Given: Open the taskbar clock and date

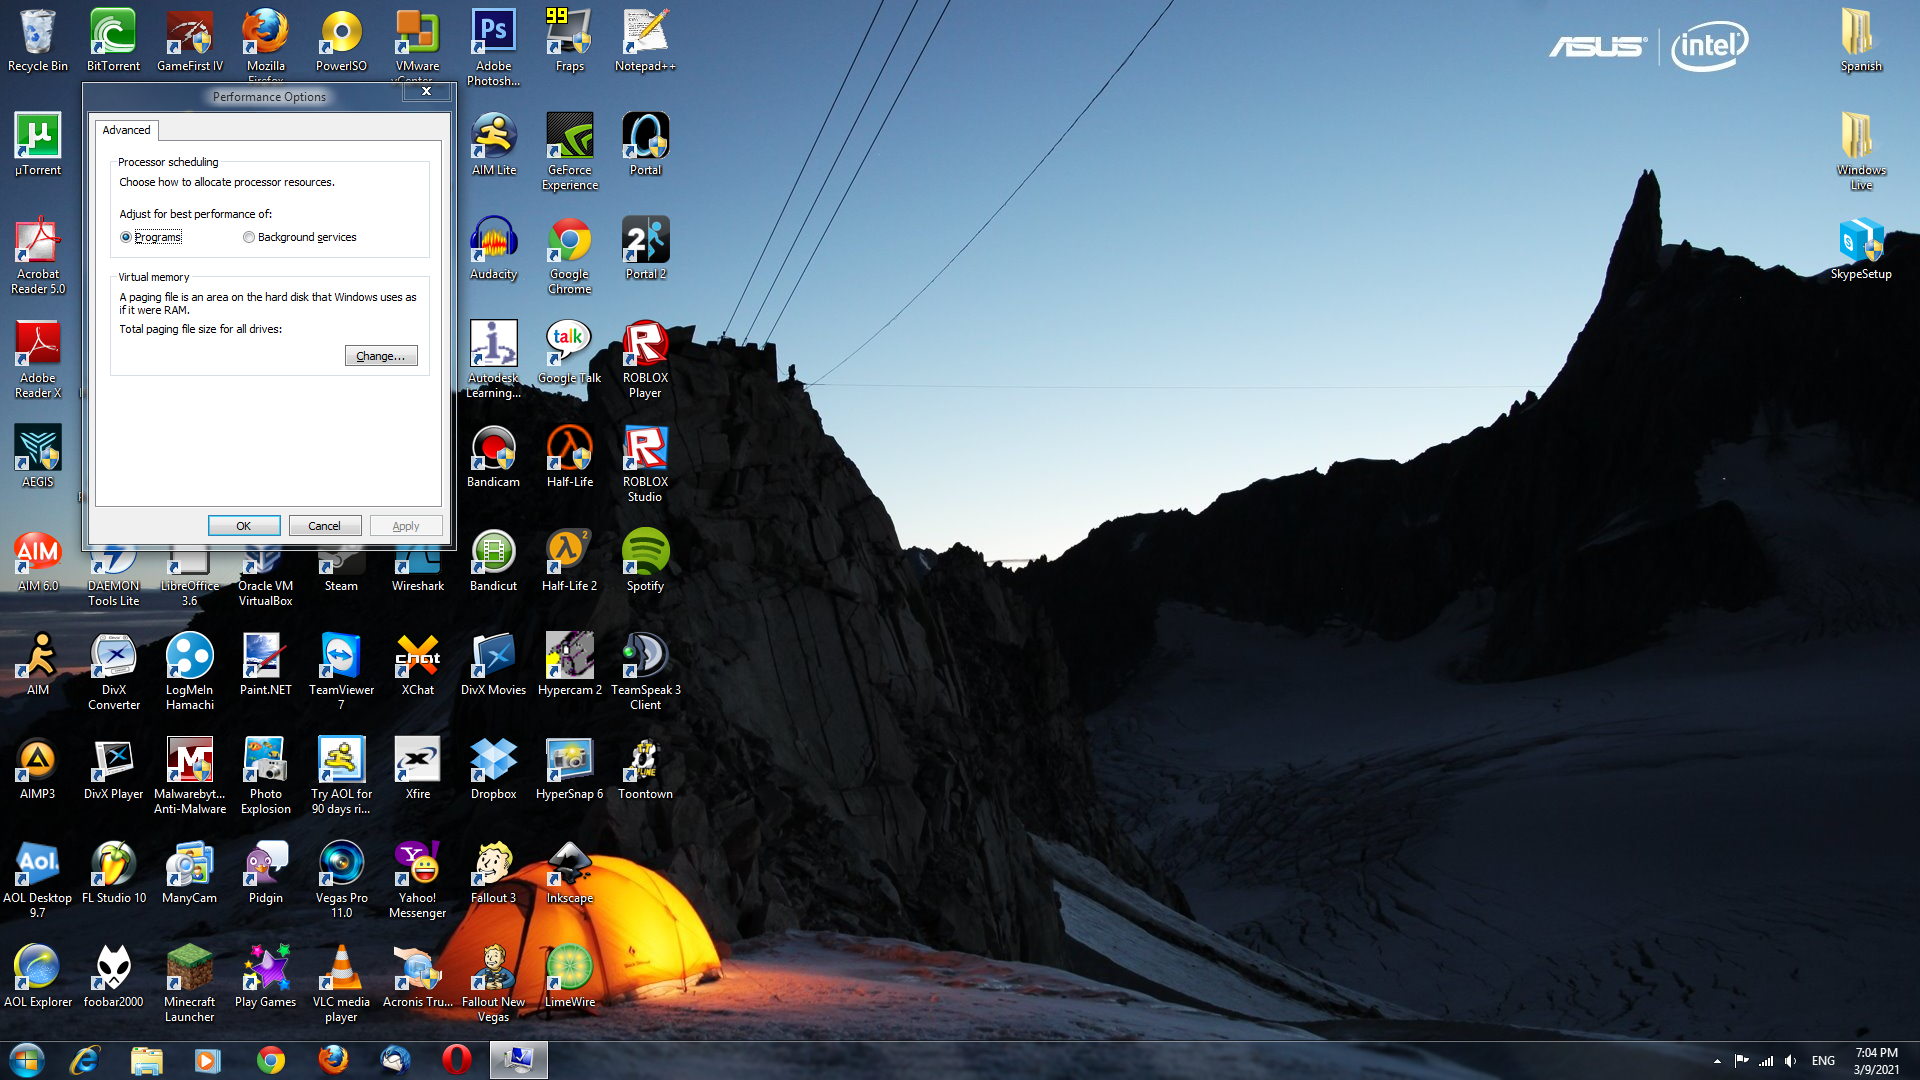Looking at the screenshot, I should (x=1876, y=1060).
